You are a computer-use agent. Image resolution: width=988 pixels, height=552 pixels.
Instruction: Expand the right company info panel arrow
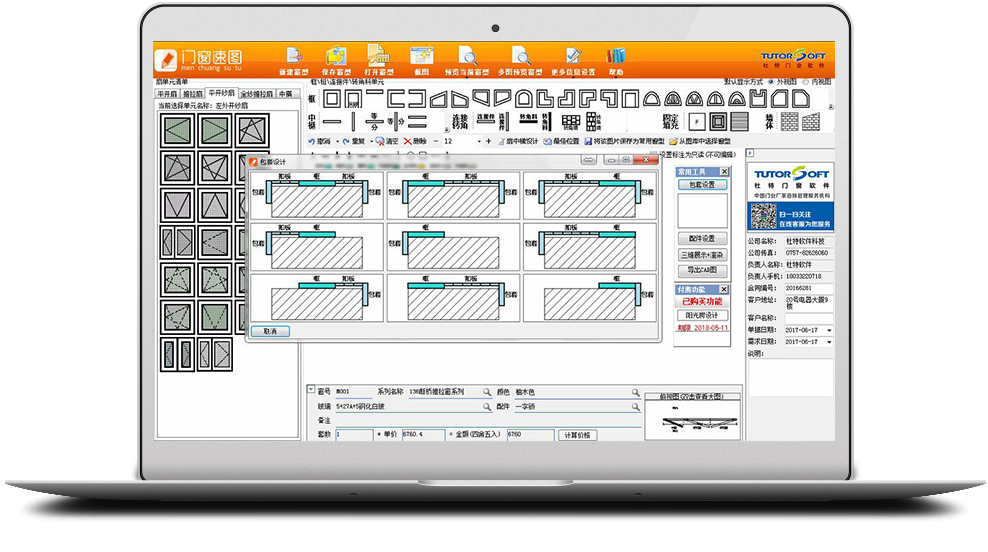[x=750, y=152]
